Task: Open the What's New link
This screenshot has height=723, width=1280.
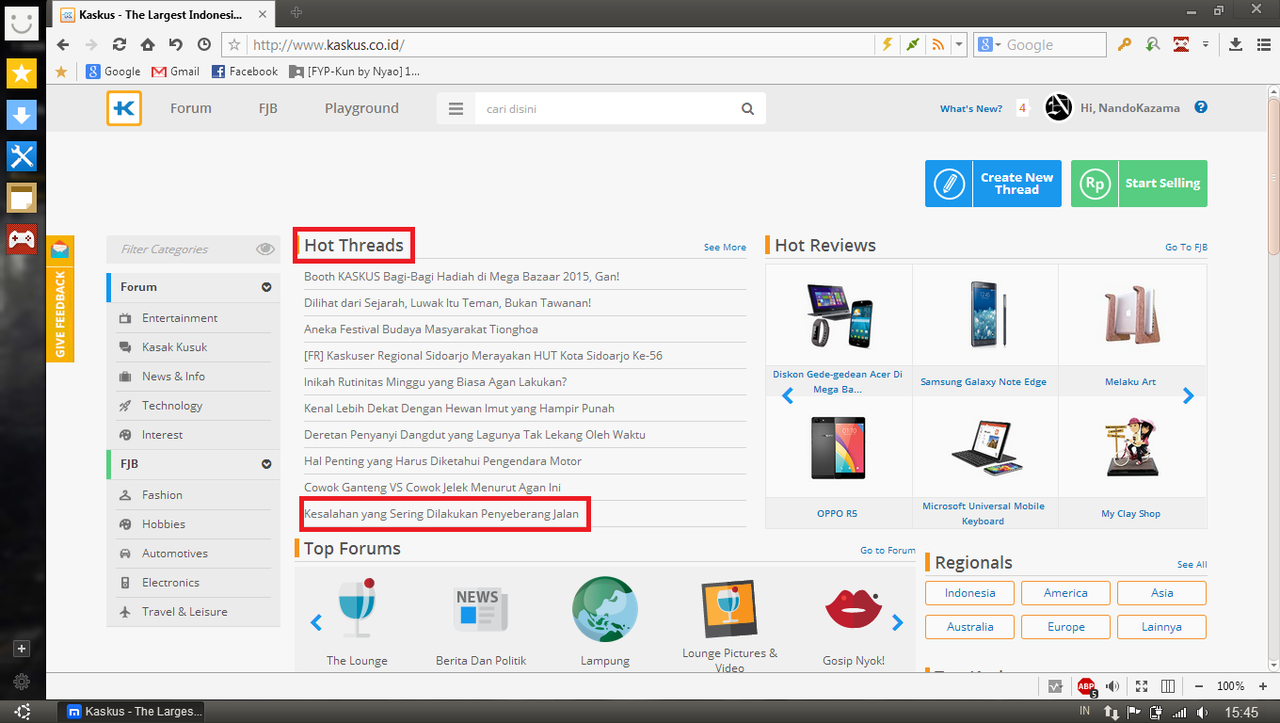Action: (971, 109)
